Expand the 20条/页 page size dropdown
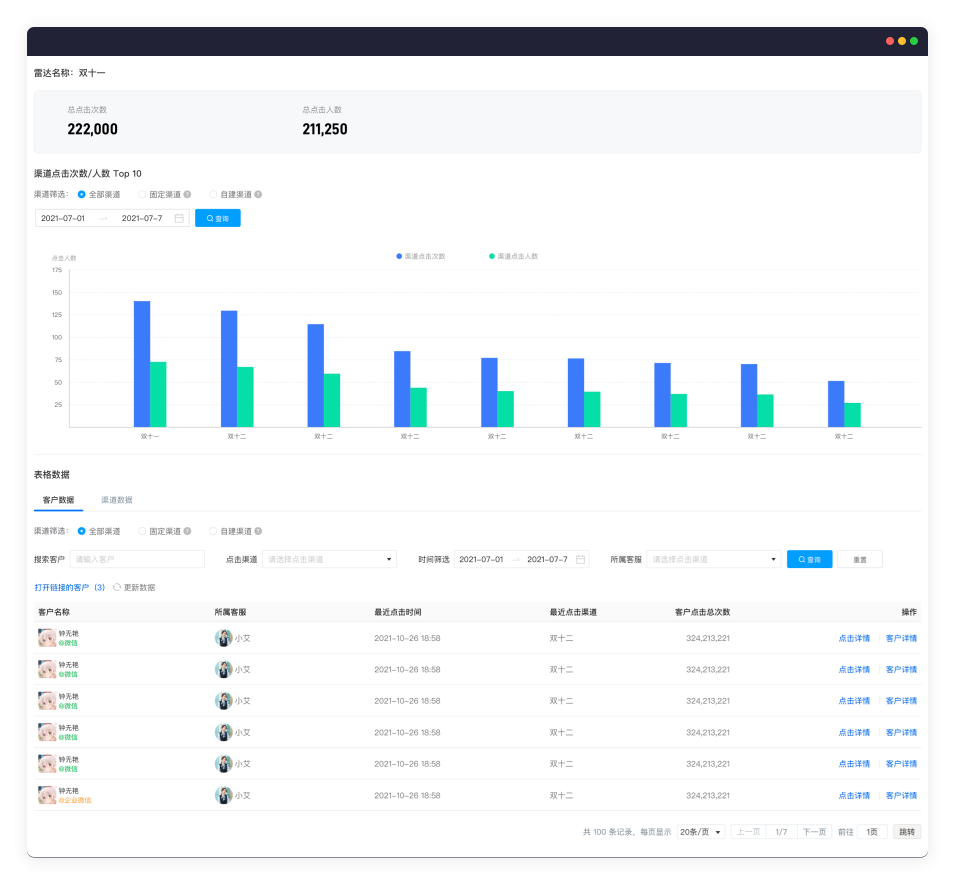The width and height of the screenshot is (955, 885). click(701, 832)
